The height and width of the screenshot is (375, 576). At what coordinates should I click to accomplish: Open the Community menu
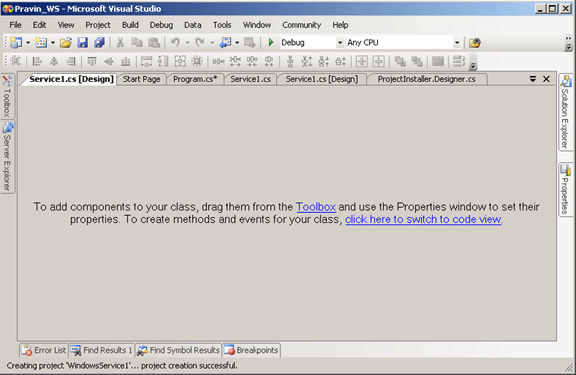(x=302, y=25)
